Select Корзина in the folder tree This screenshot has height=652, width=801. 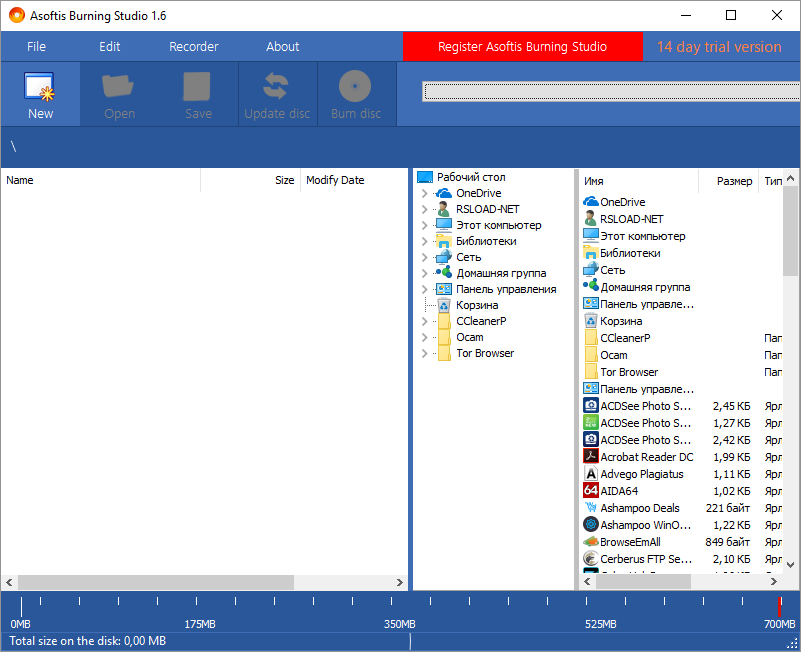[x=477, y=305]
